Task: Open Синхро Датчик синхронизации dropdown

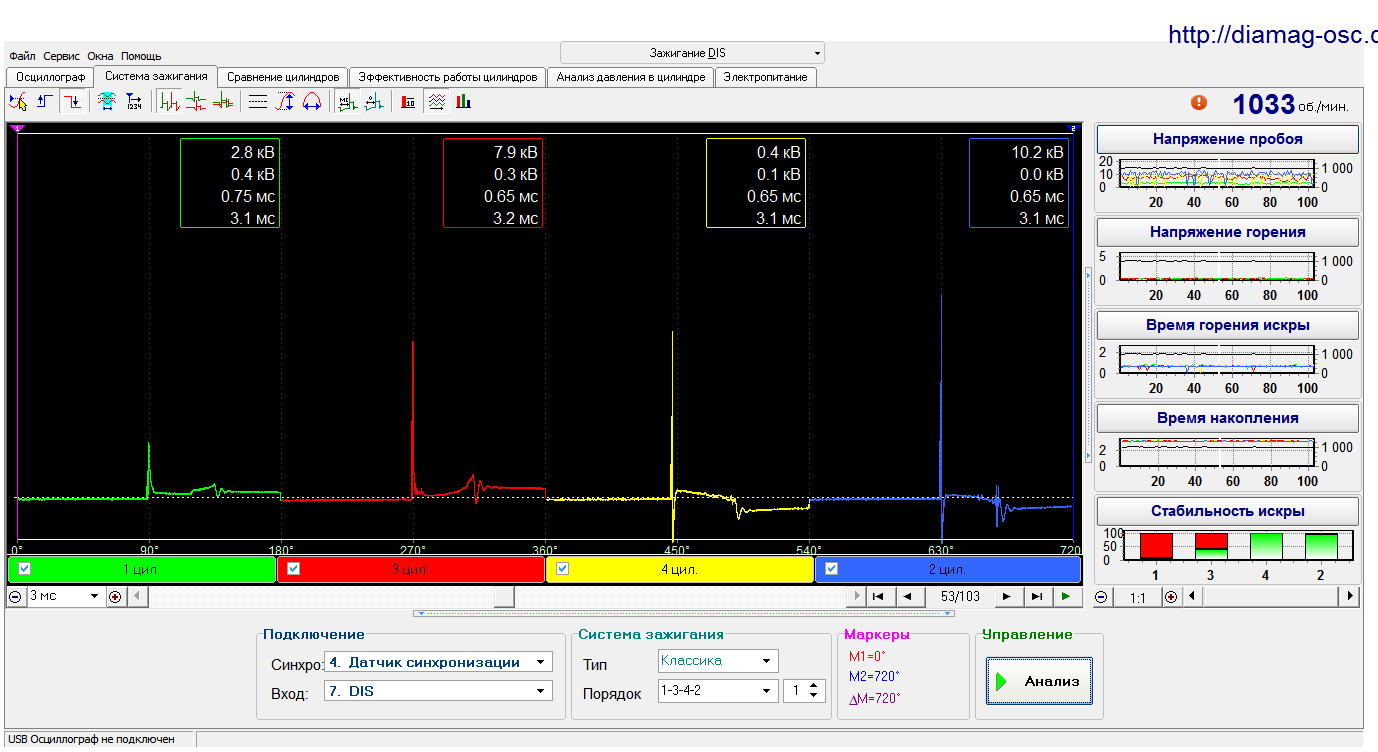Action: coord(438,662)
